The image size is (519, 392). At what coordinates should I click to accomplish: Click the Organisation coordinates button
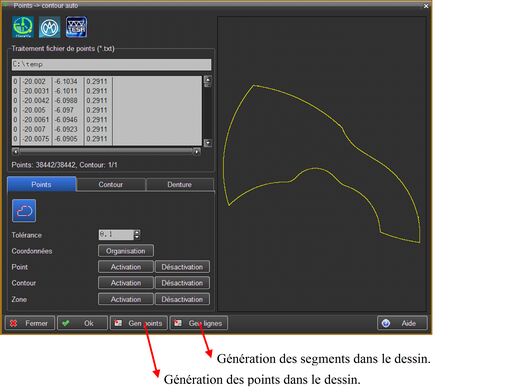tap(126, 251)
